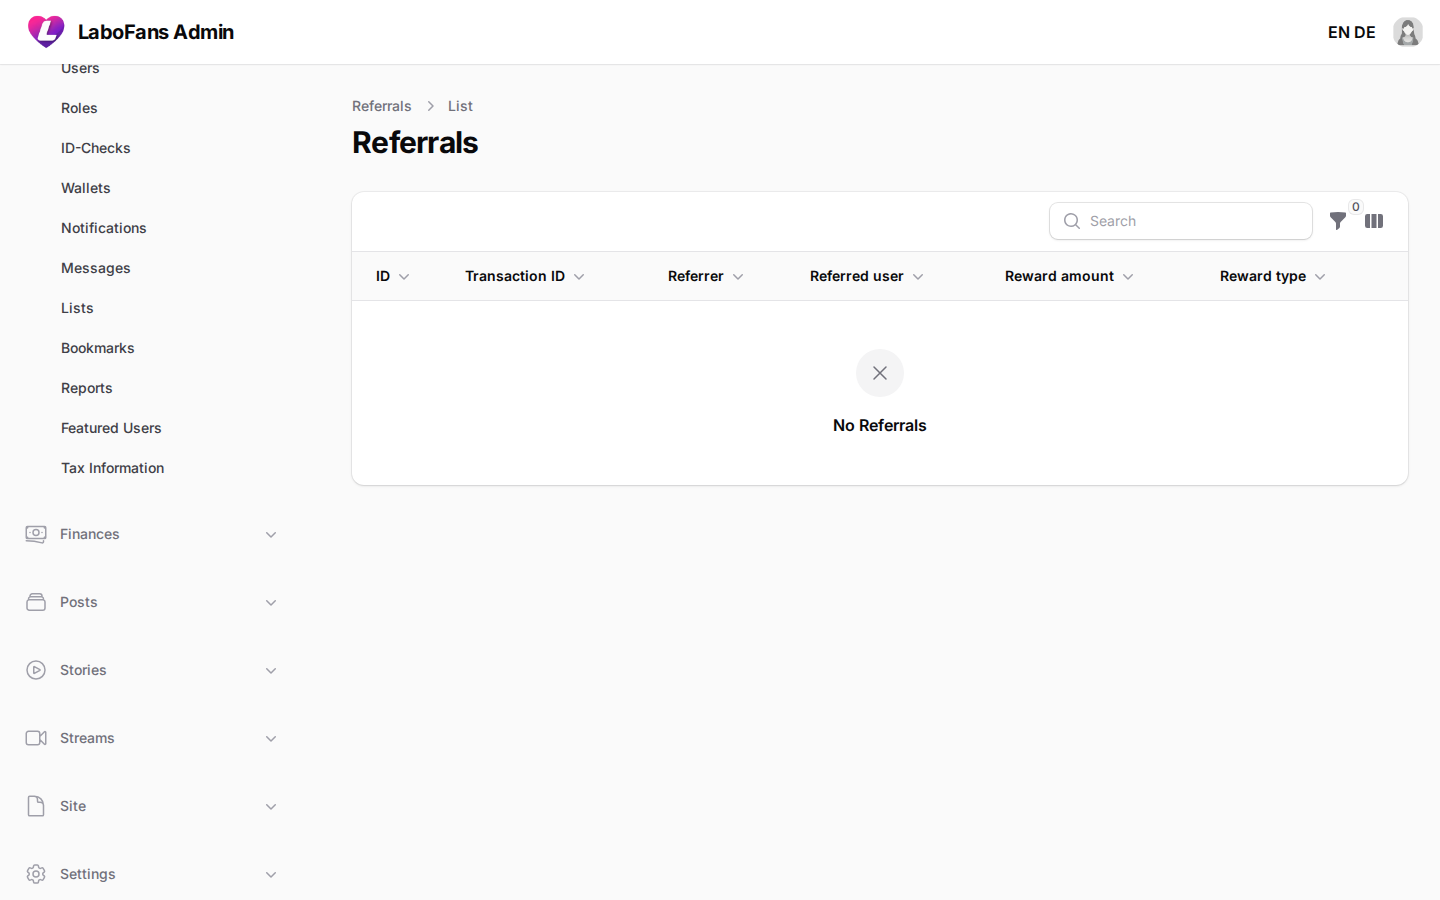Expand the Streams section chevron
The width and height of the screenshot is (1440, 900).
coord(271,739)
